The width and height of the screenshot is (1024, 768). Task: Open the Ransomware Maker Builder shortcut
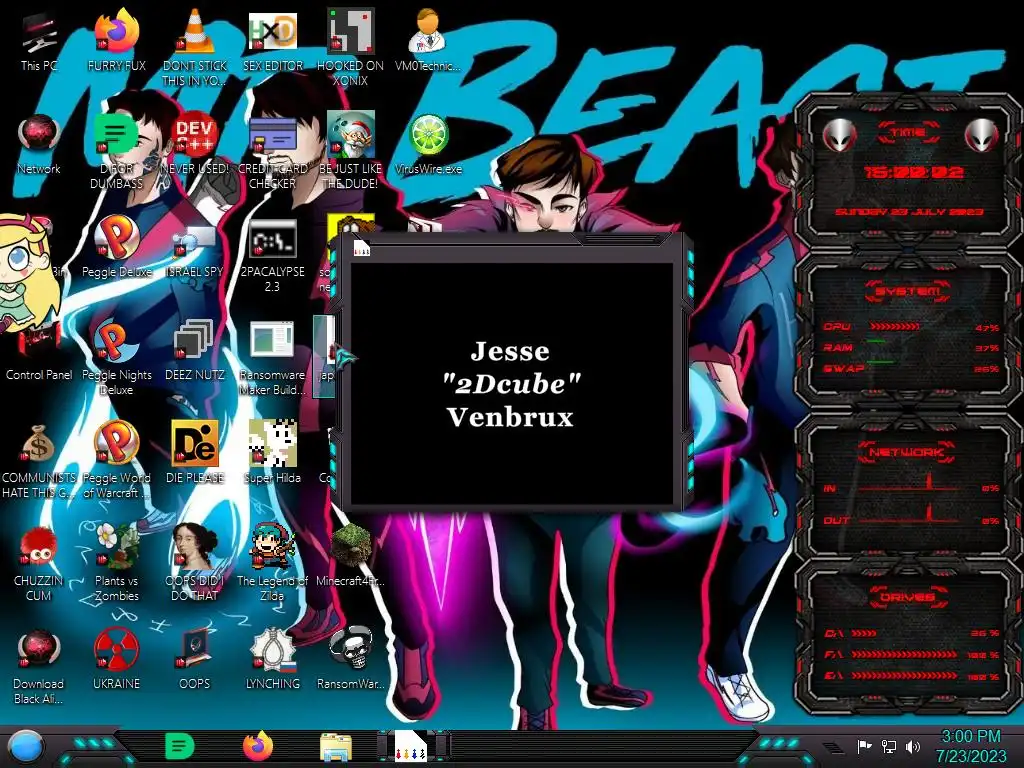tap(272, 358)
